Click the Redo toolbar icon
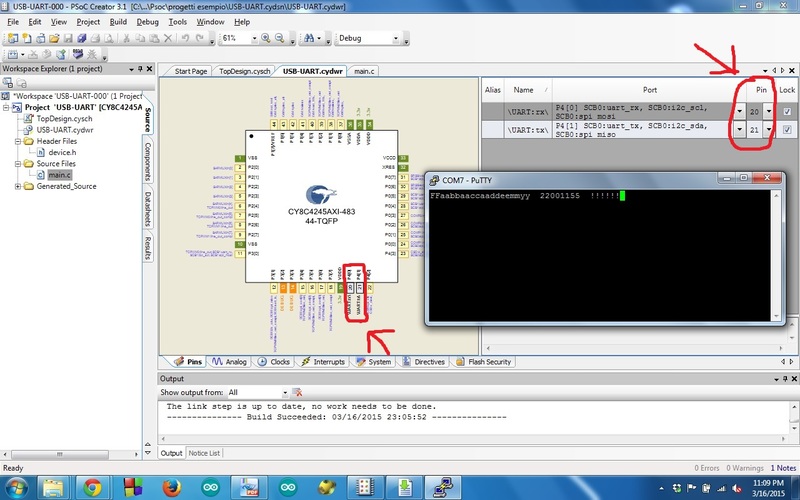The image size is (800, 500). [x=200, y=38]
